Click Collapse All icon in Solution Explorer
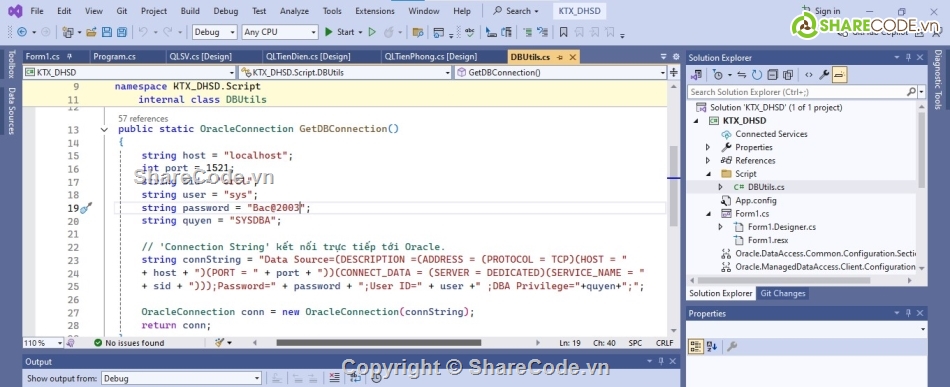The image size is (950, 387). pos(772,75)
